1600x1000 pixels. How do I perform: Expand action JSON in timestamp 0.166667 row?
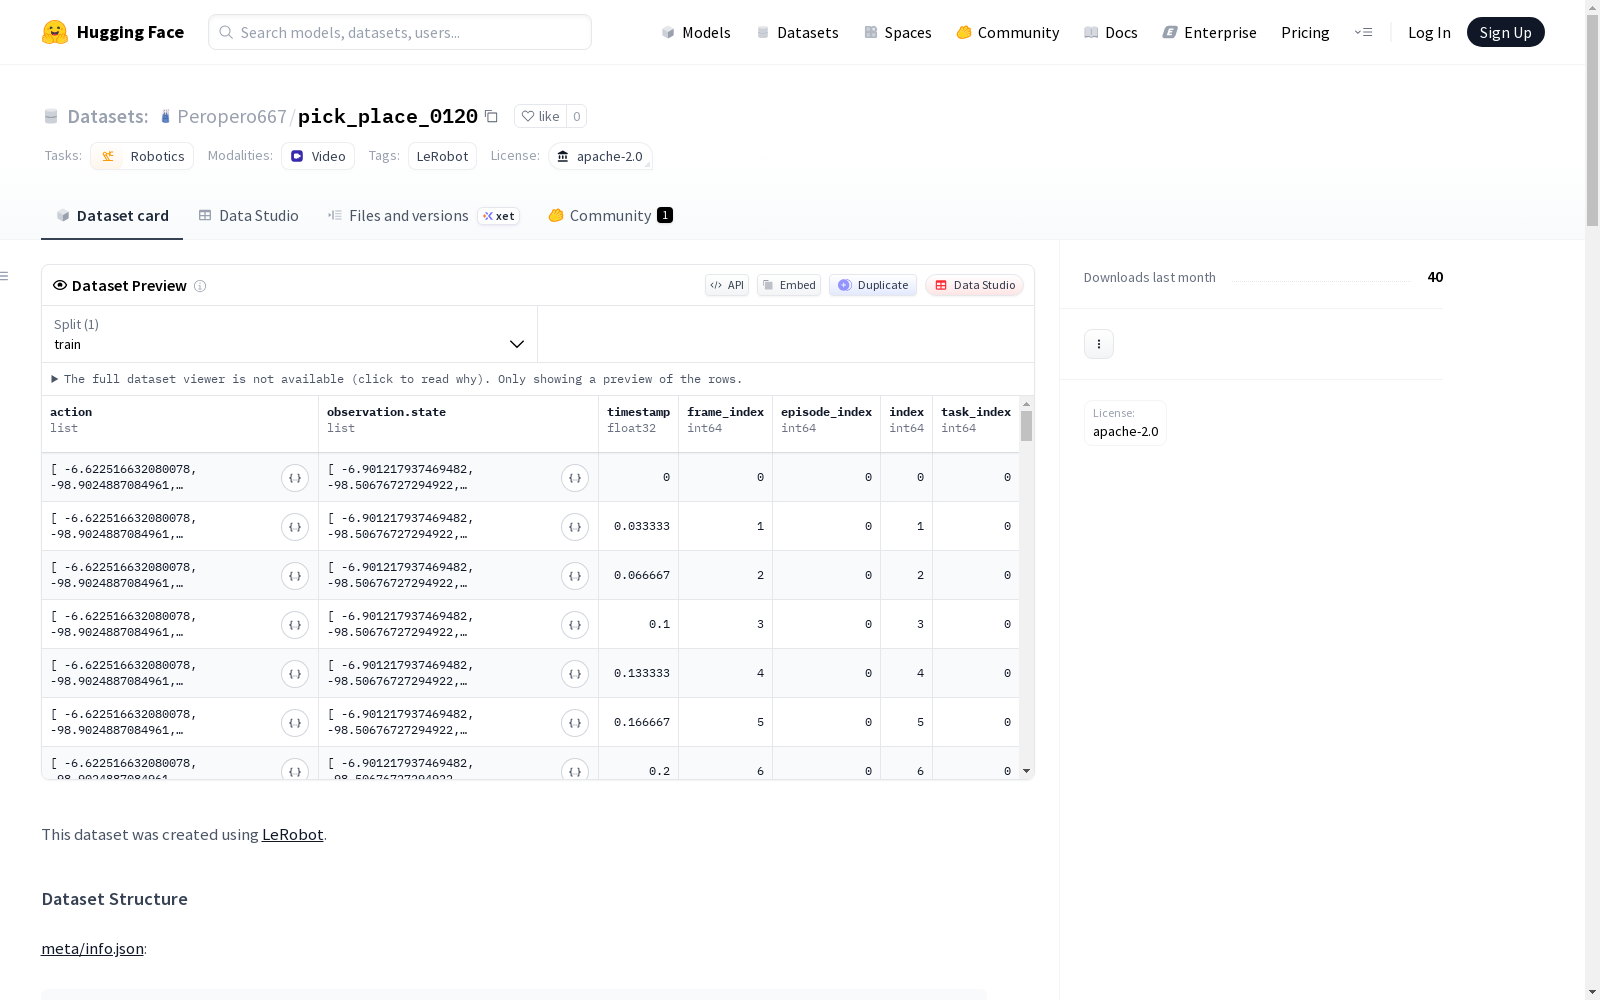click(295, 723)
